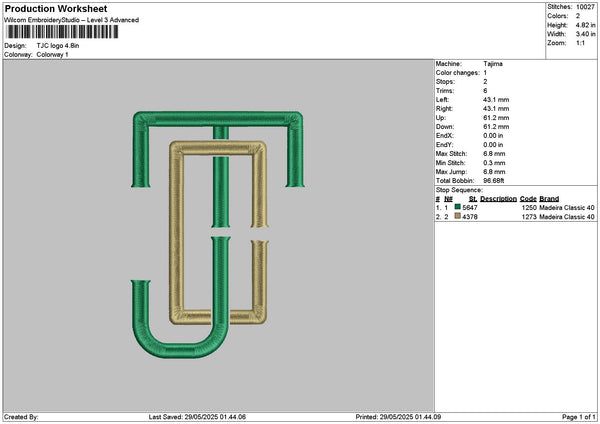Select stop sequence row 1 Madeira Classic 40

pos(567,207)
